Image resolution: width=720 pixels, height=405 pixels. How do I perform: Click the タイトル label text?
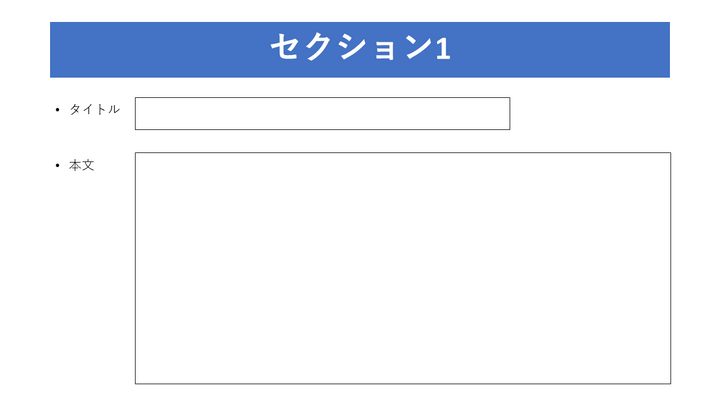[95, 109]
